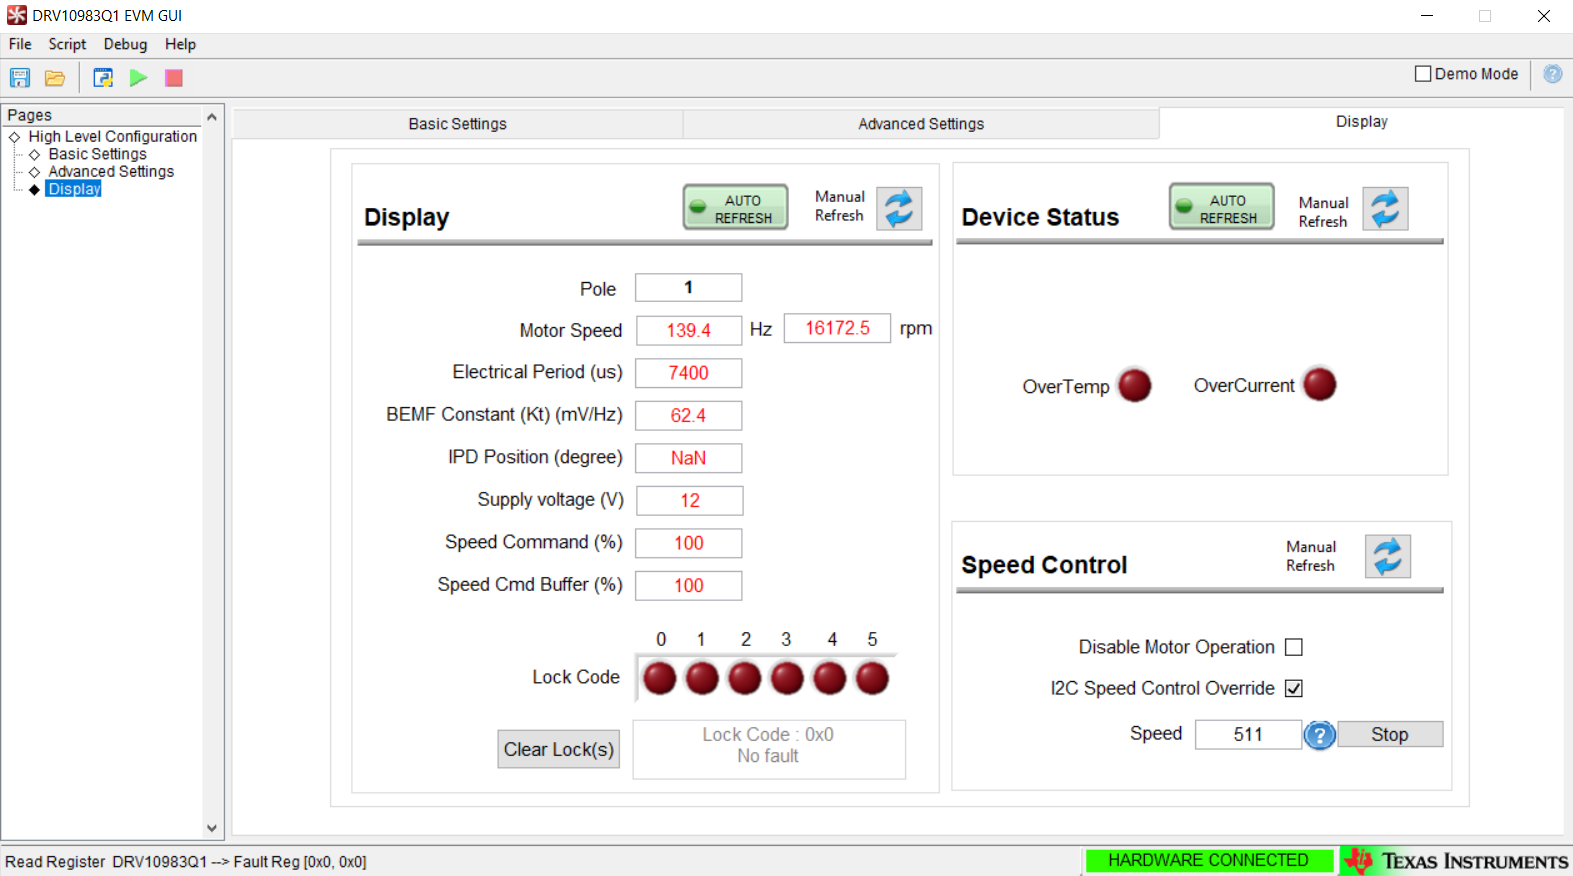1573x876 pixels.
Task: Click the Save toolbar icon
Action: (x=20, y=78)
